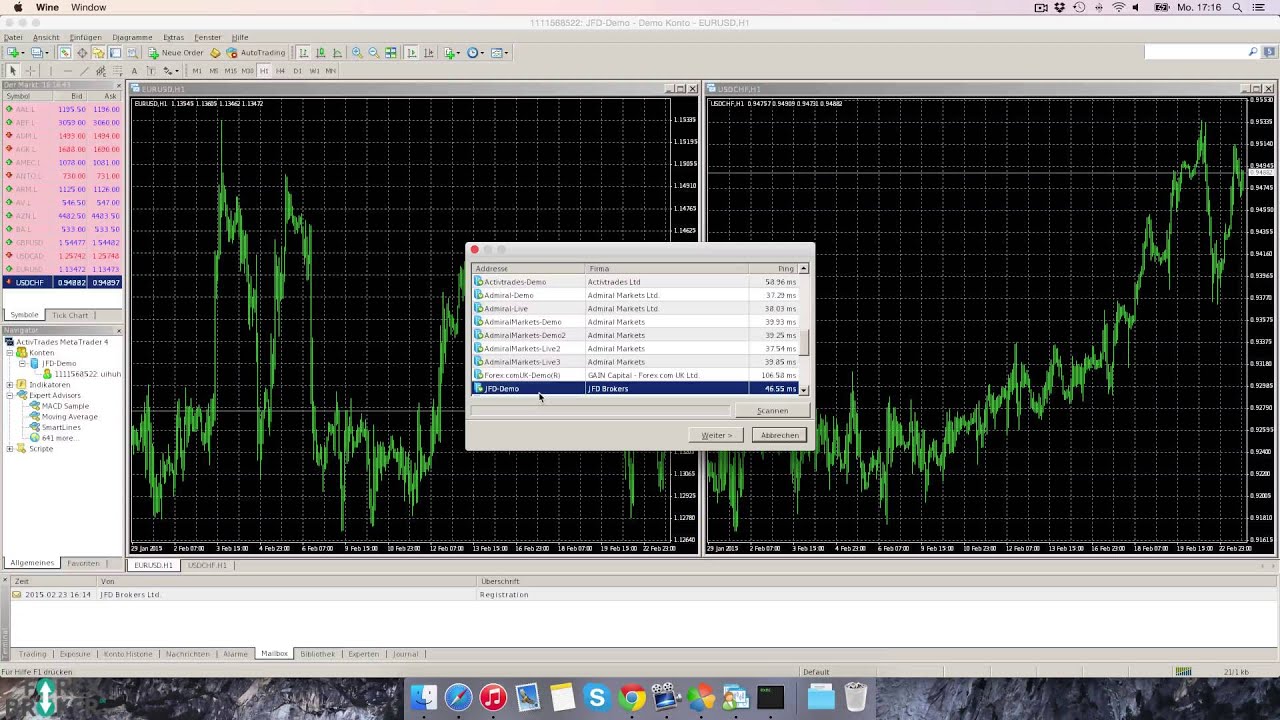Screen dimensions: 1280x720
Task: Switch to the Favoriten tab in Navigator
Action: [x=83, y=563]
